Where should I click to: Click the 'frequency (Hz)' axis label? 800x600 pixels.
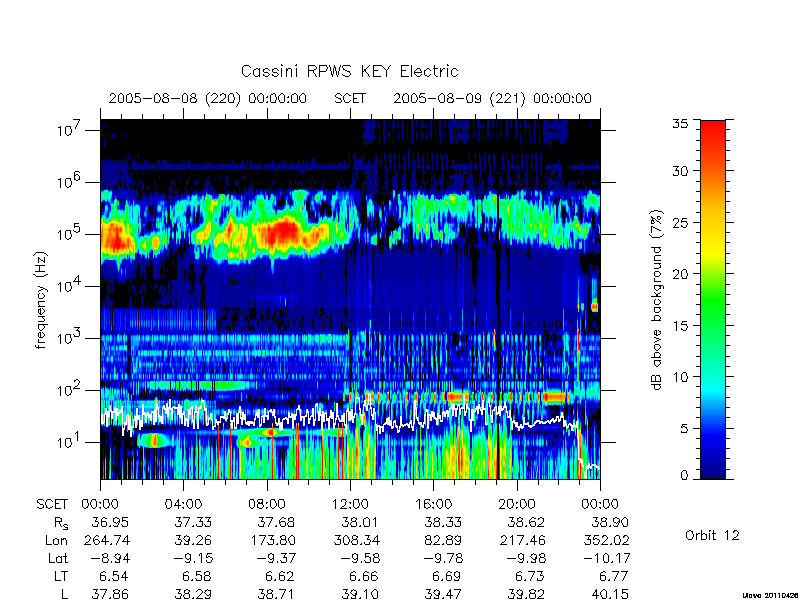click(41, 300)
